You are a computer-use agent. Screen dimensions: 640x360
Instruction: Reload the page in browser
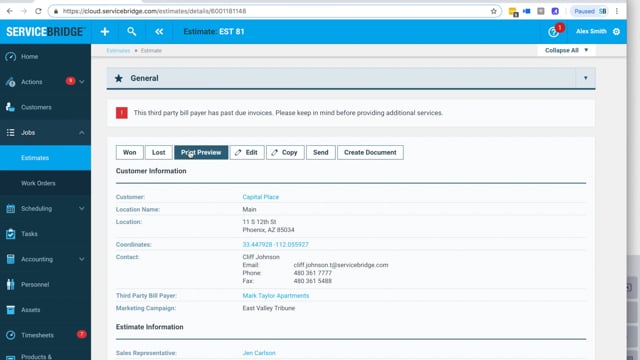pos(38,11)
